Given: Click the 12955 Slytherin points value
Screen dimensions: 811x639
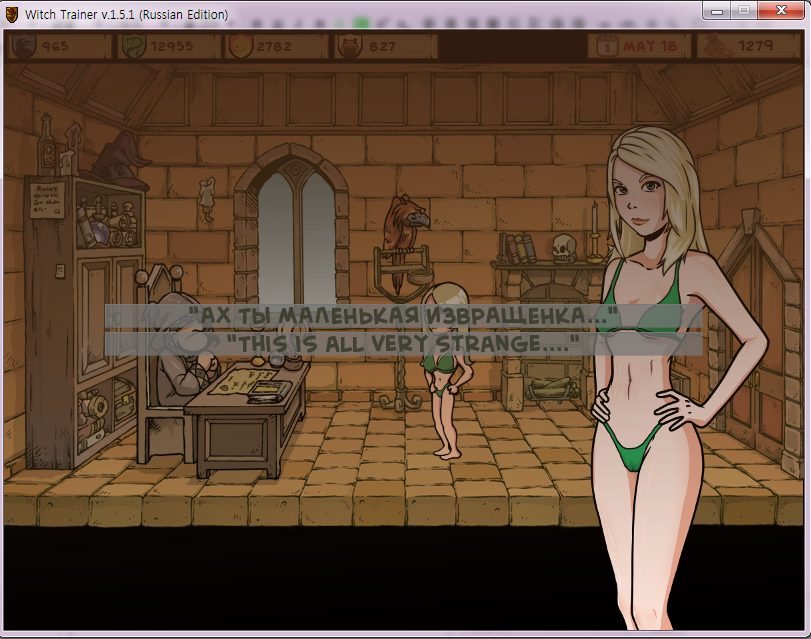Looking at the screenshot, I should click(172, 47).
